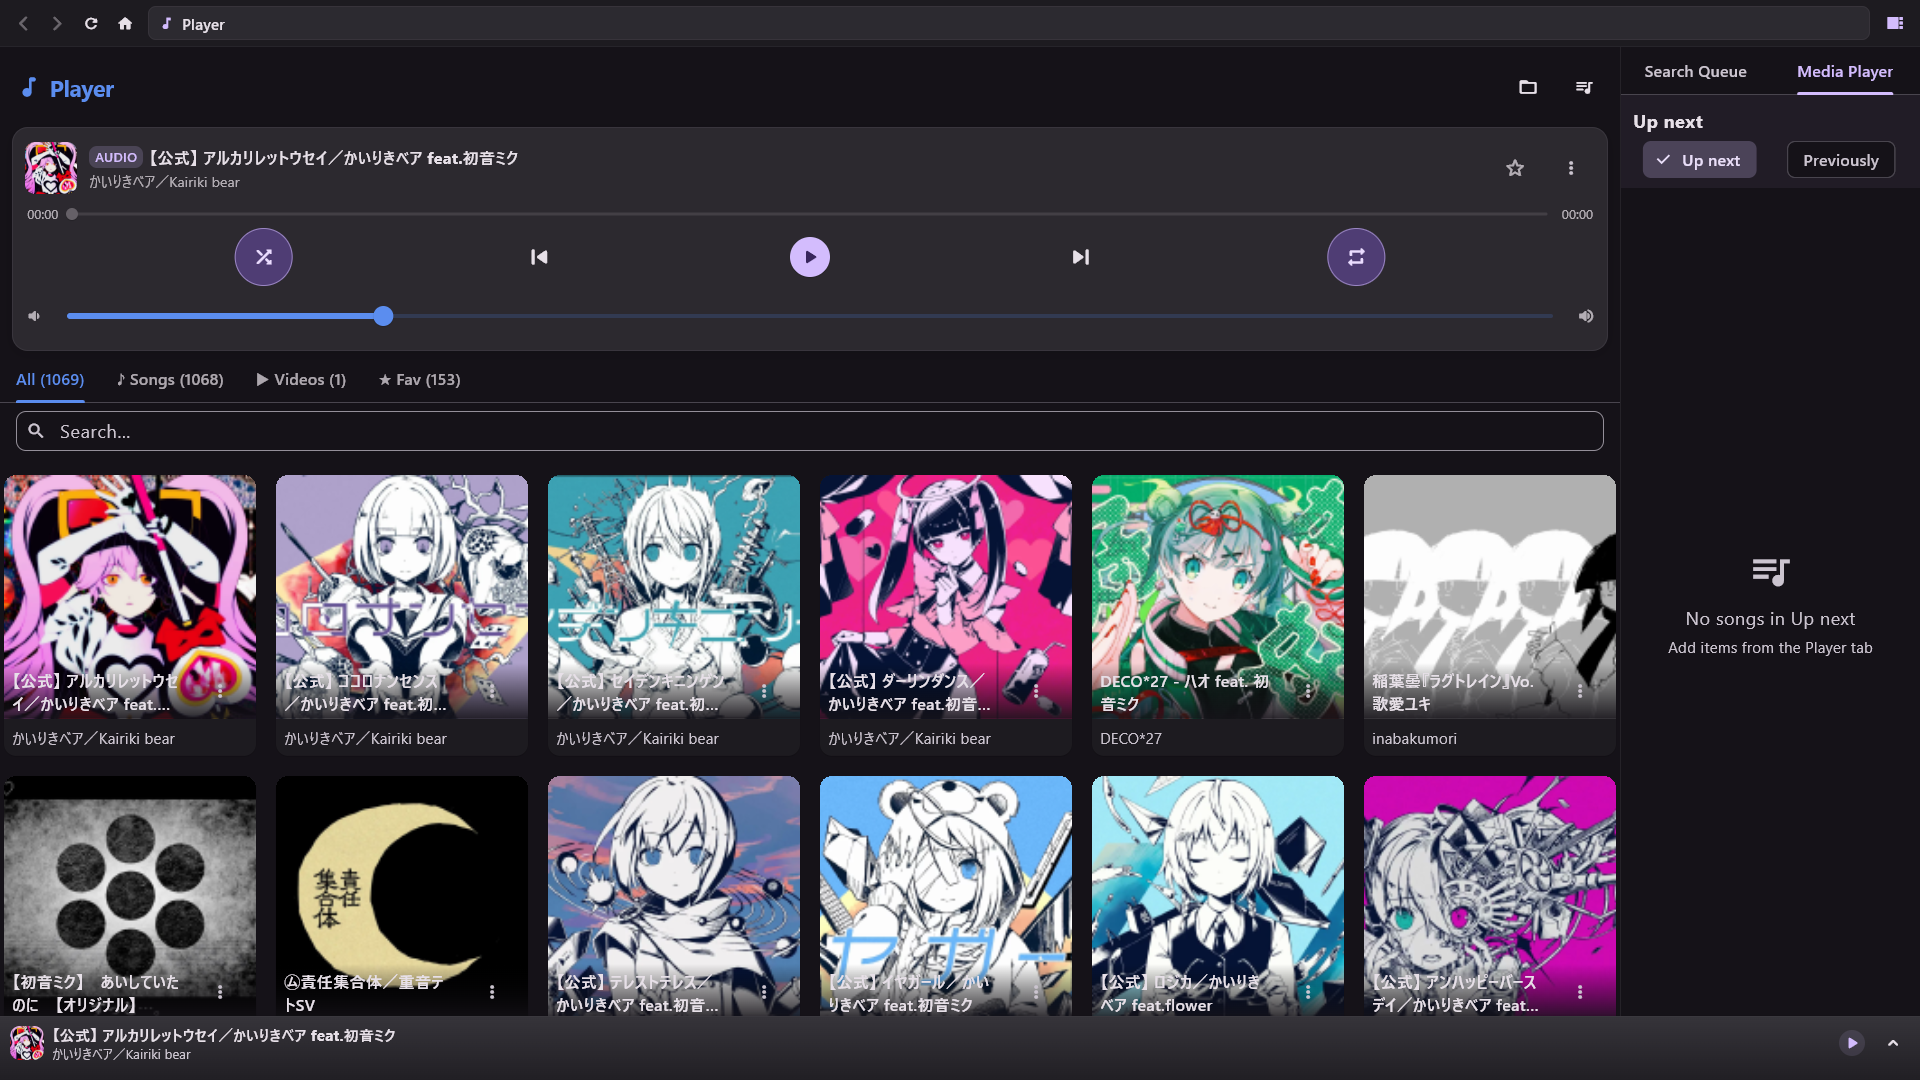This screenshot has height=1080, width=1920.
Task: Click the volume-down speaker icon
Action: [34, 316]
